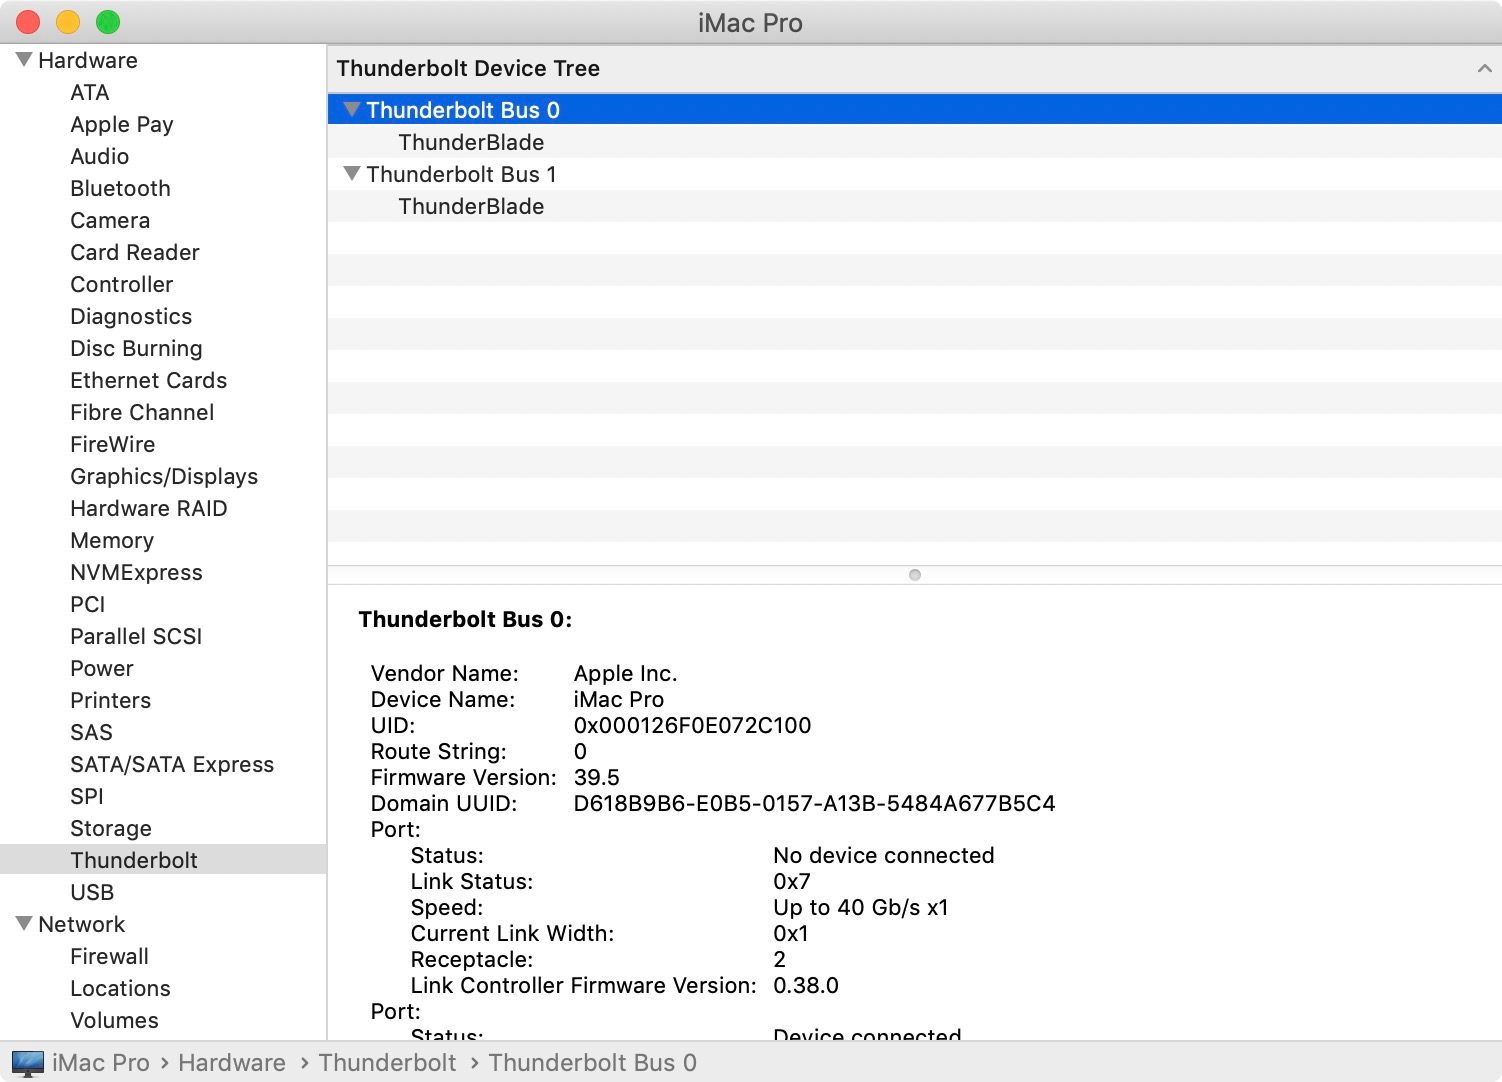
Task: Click the Vendor Name value Apple Inc.
Action: coord(625,673)
